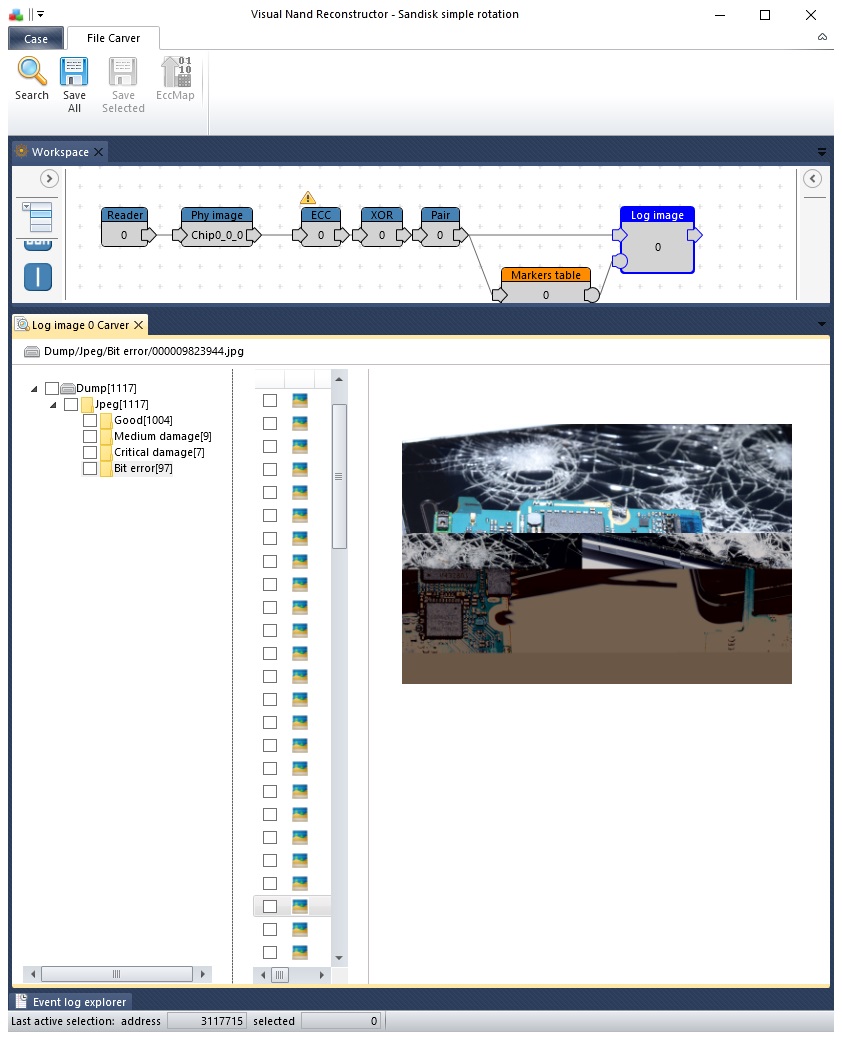Select the Log image 0 Carver tab

coord(80,325)
